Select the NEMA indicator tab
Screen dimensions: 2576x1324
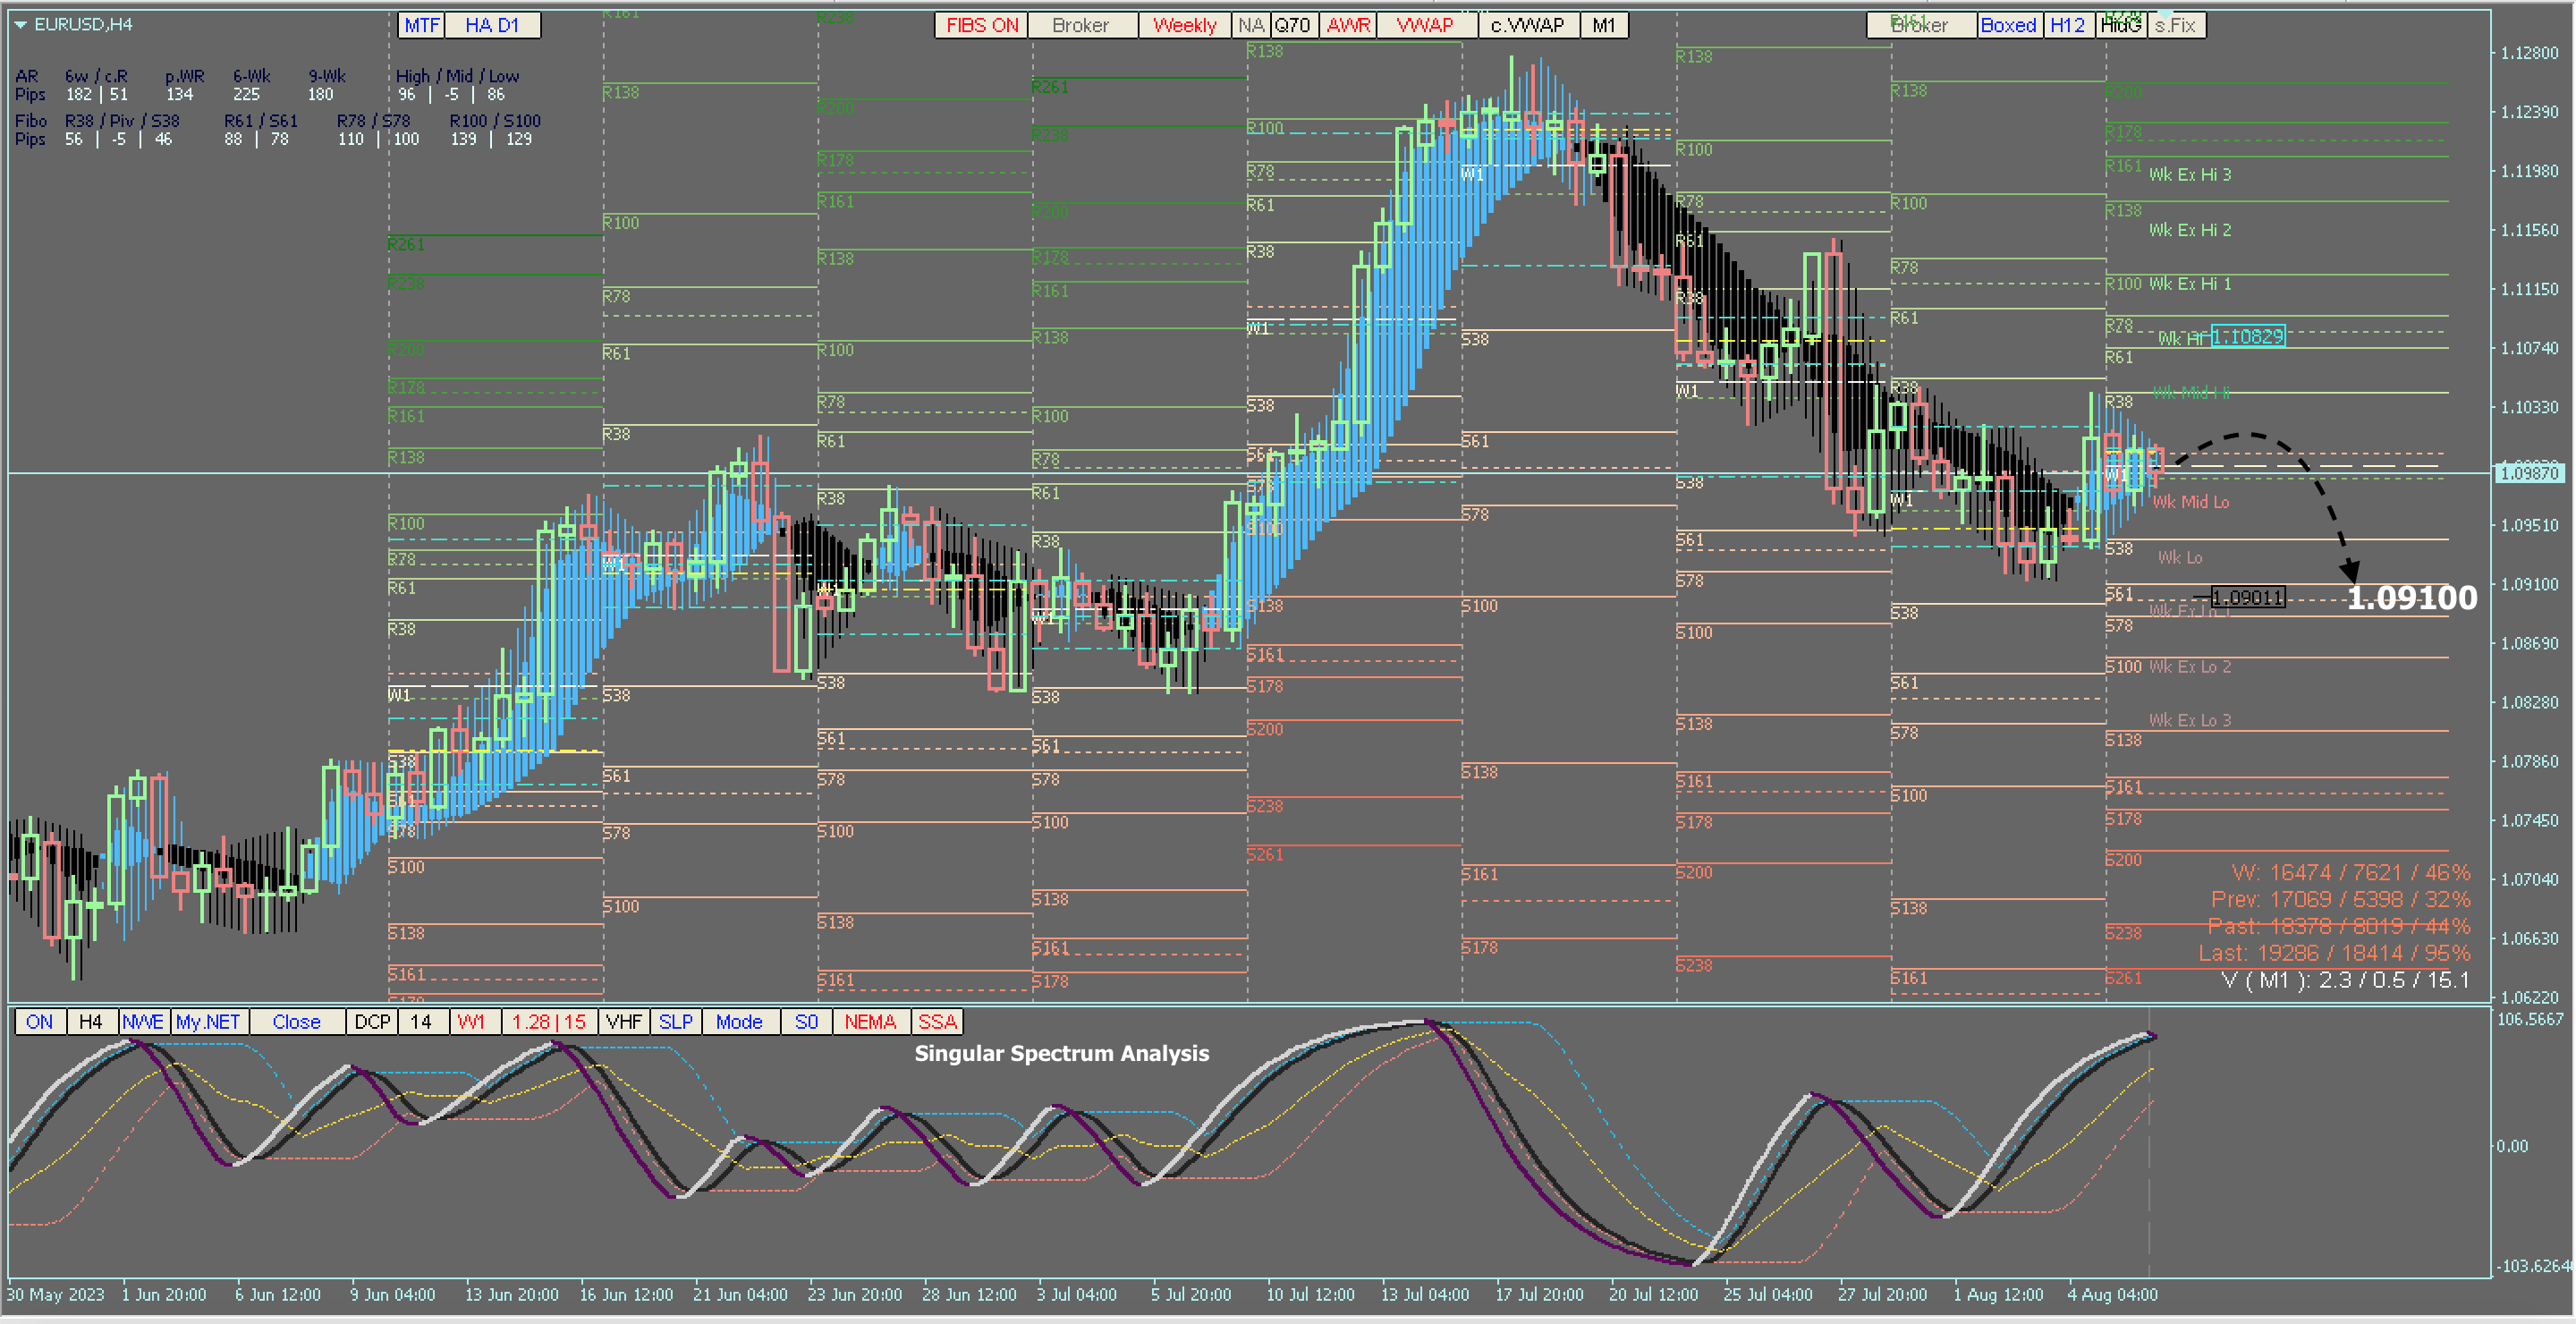[x=870, y=1022]
